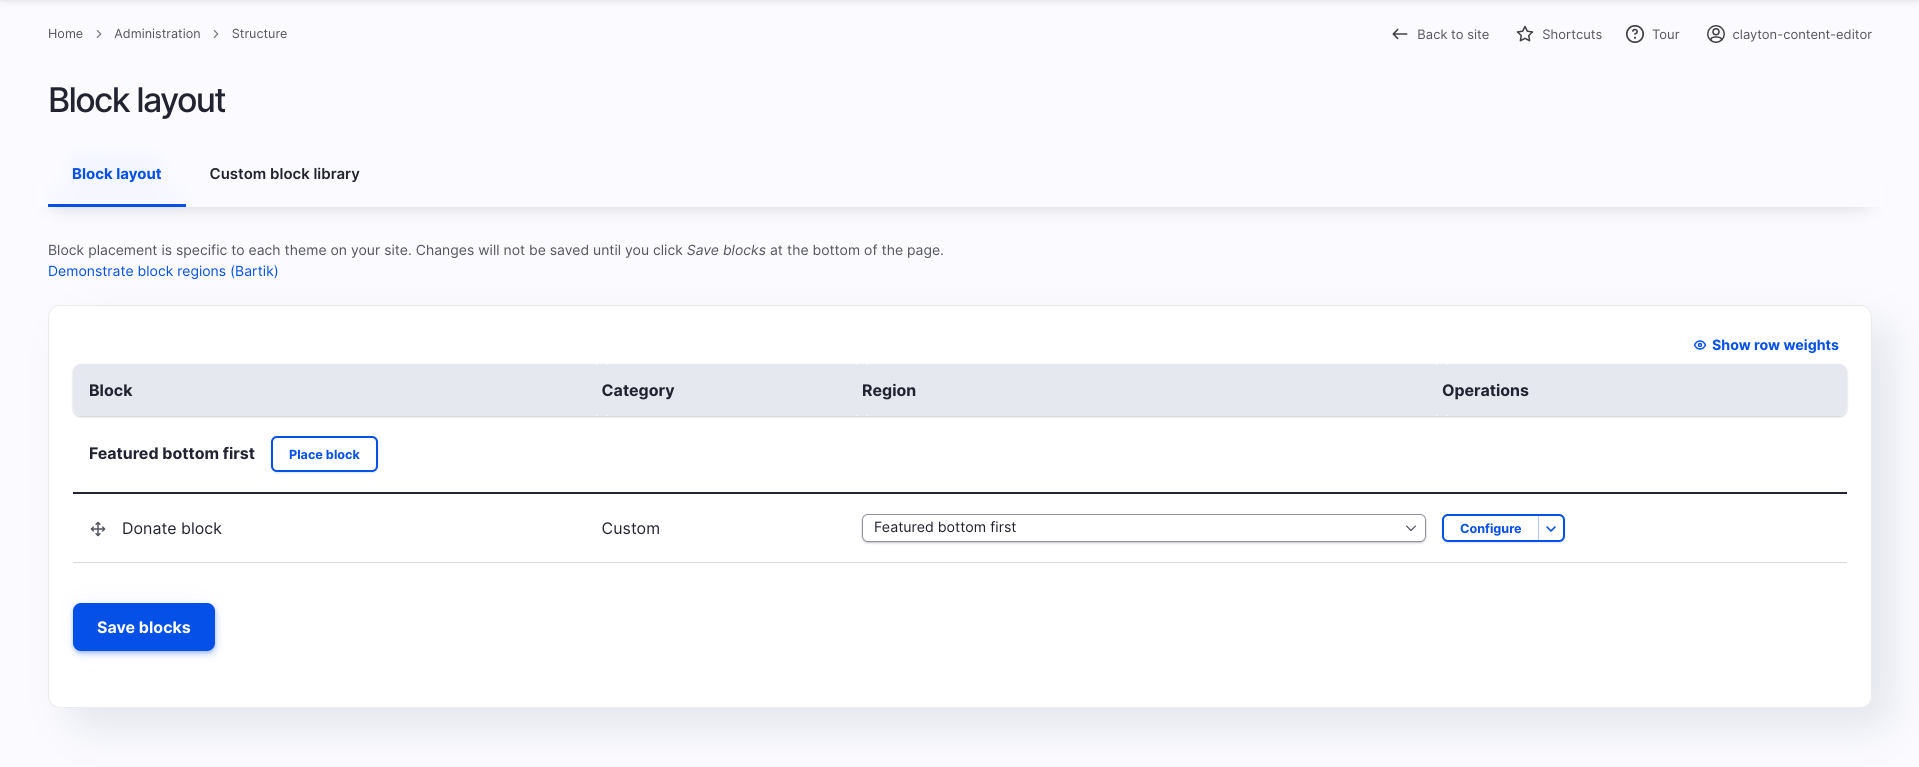The height and width of the screenshot is (767, 1919).
Task: Configure the Donate block
Action: (x=1489, y=528)
